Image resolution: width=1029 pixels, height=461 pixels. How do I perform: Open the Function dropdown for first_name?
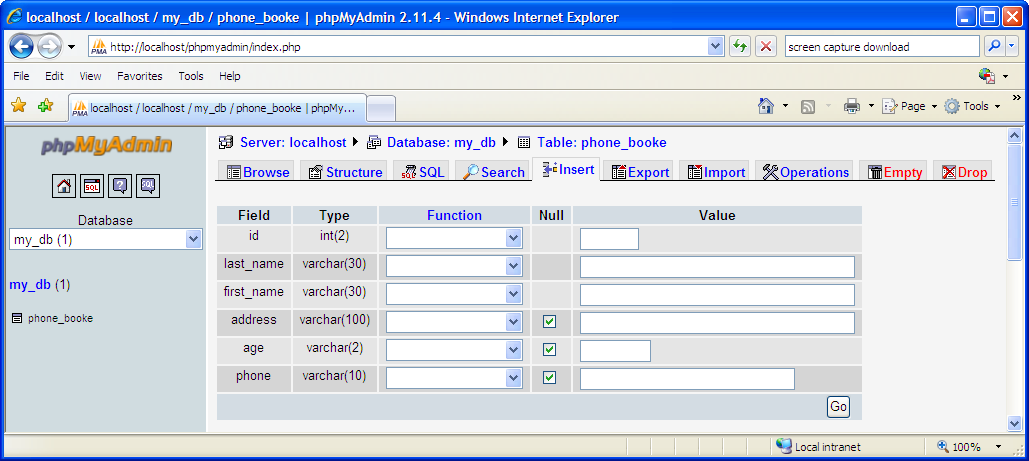(454, 294)
